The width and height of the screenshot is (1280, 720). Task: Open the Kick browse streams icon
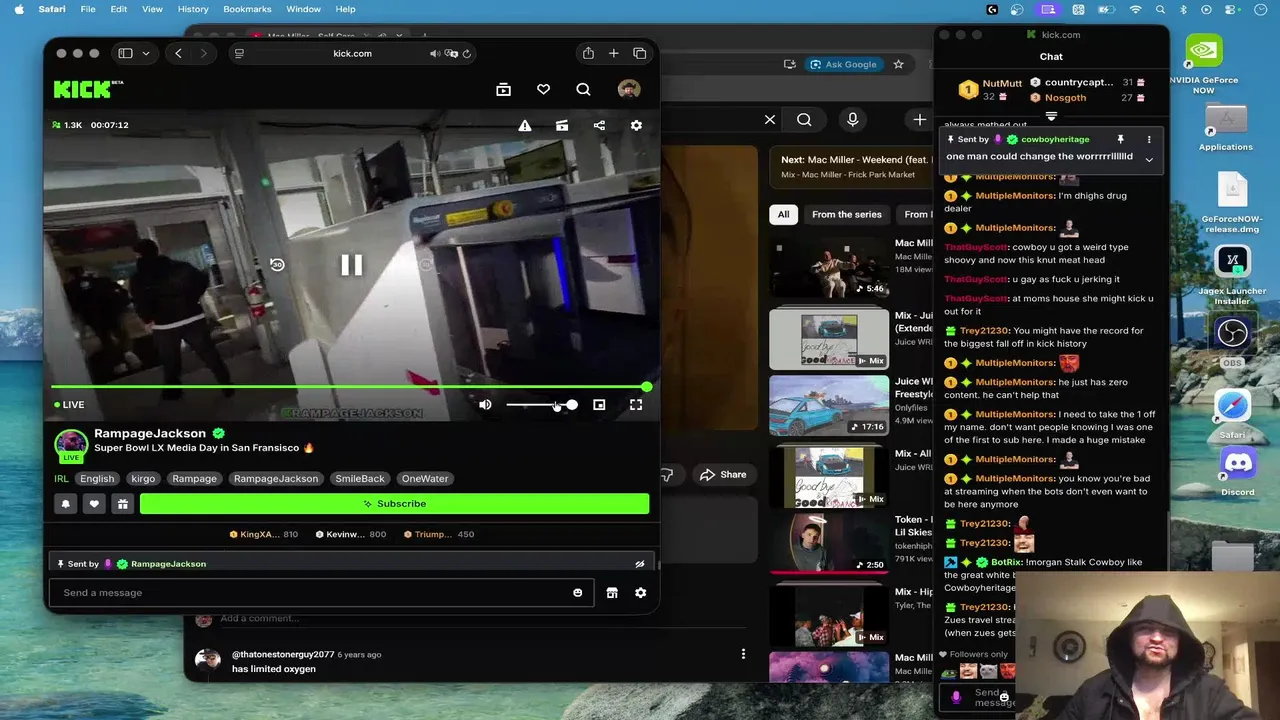point(503,90)
